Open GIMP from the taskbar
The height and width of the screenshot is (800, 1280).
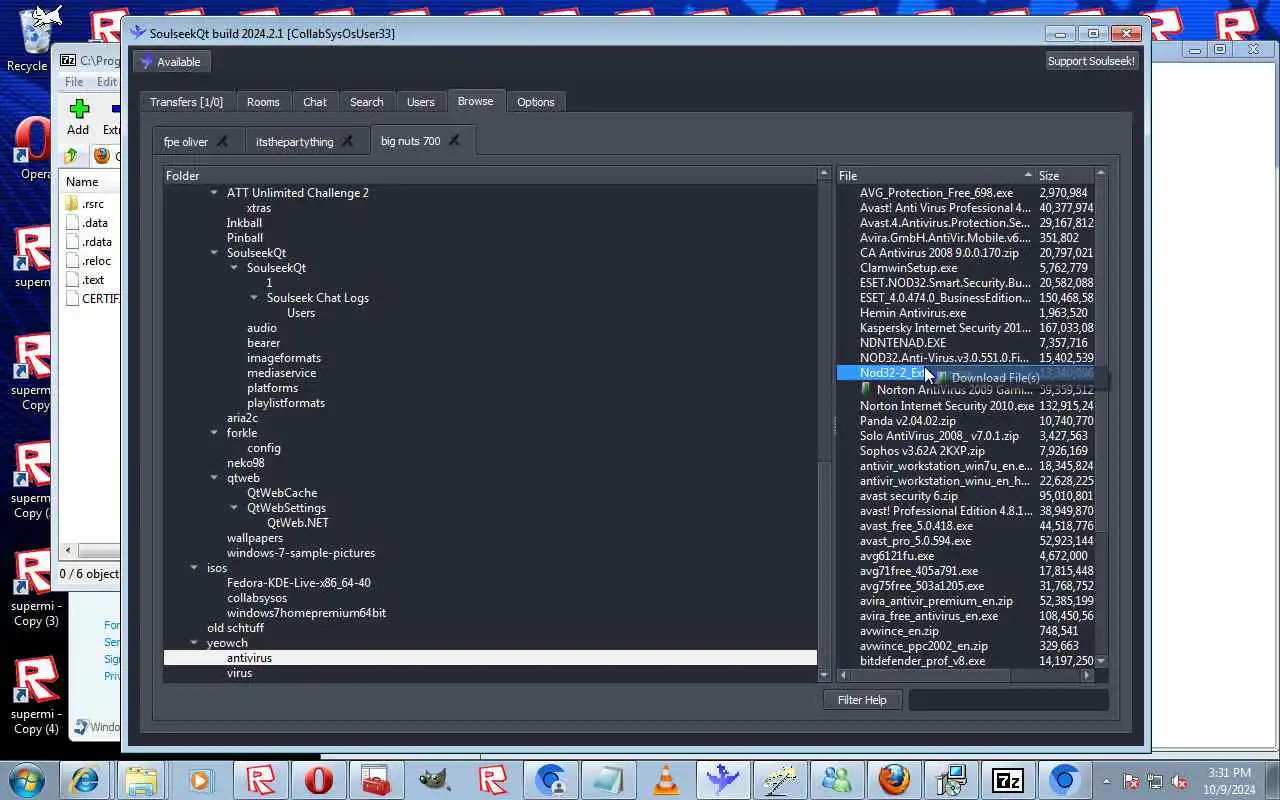434,779
